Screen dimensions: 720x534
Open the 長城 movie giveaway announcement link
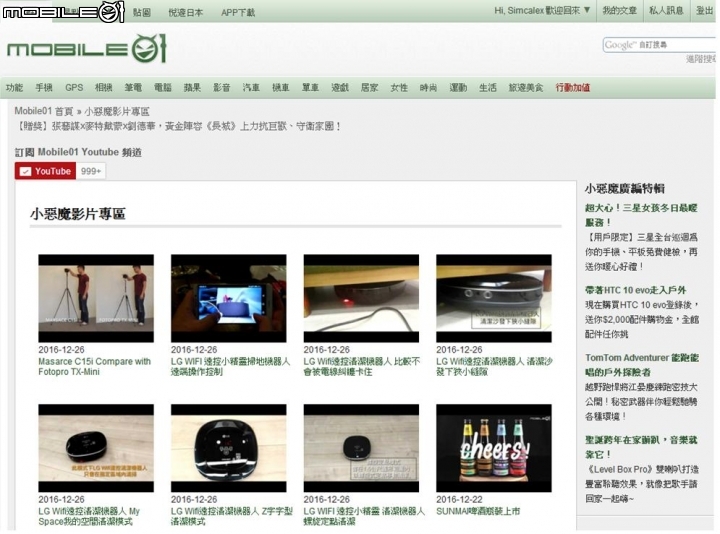coord(178,126)
